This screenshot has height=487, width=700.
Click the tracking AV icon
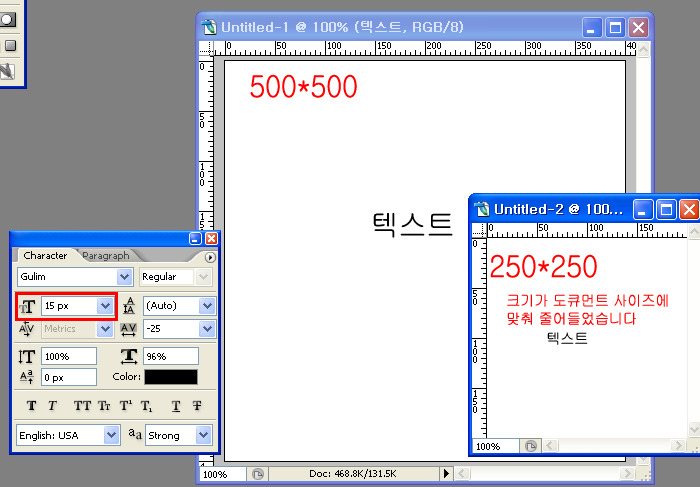[x=129, y=329]
